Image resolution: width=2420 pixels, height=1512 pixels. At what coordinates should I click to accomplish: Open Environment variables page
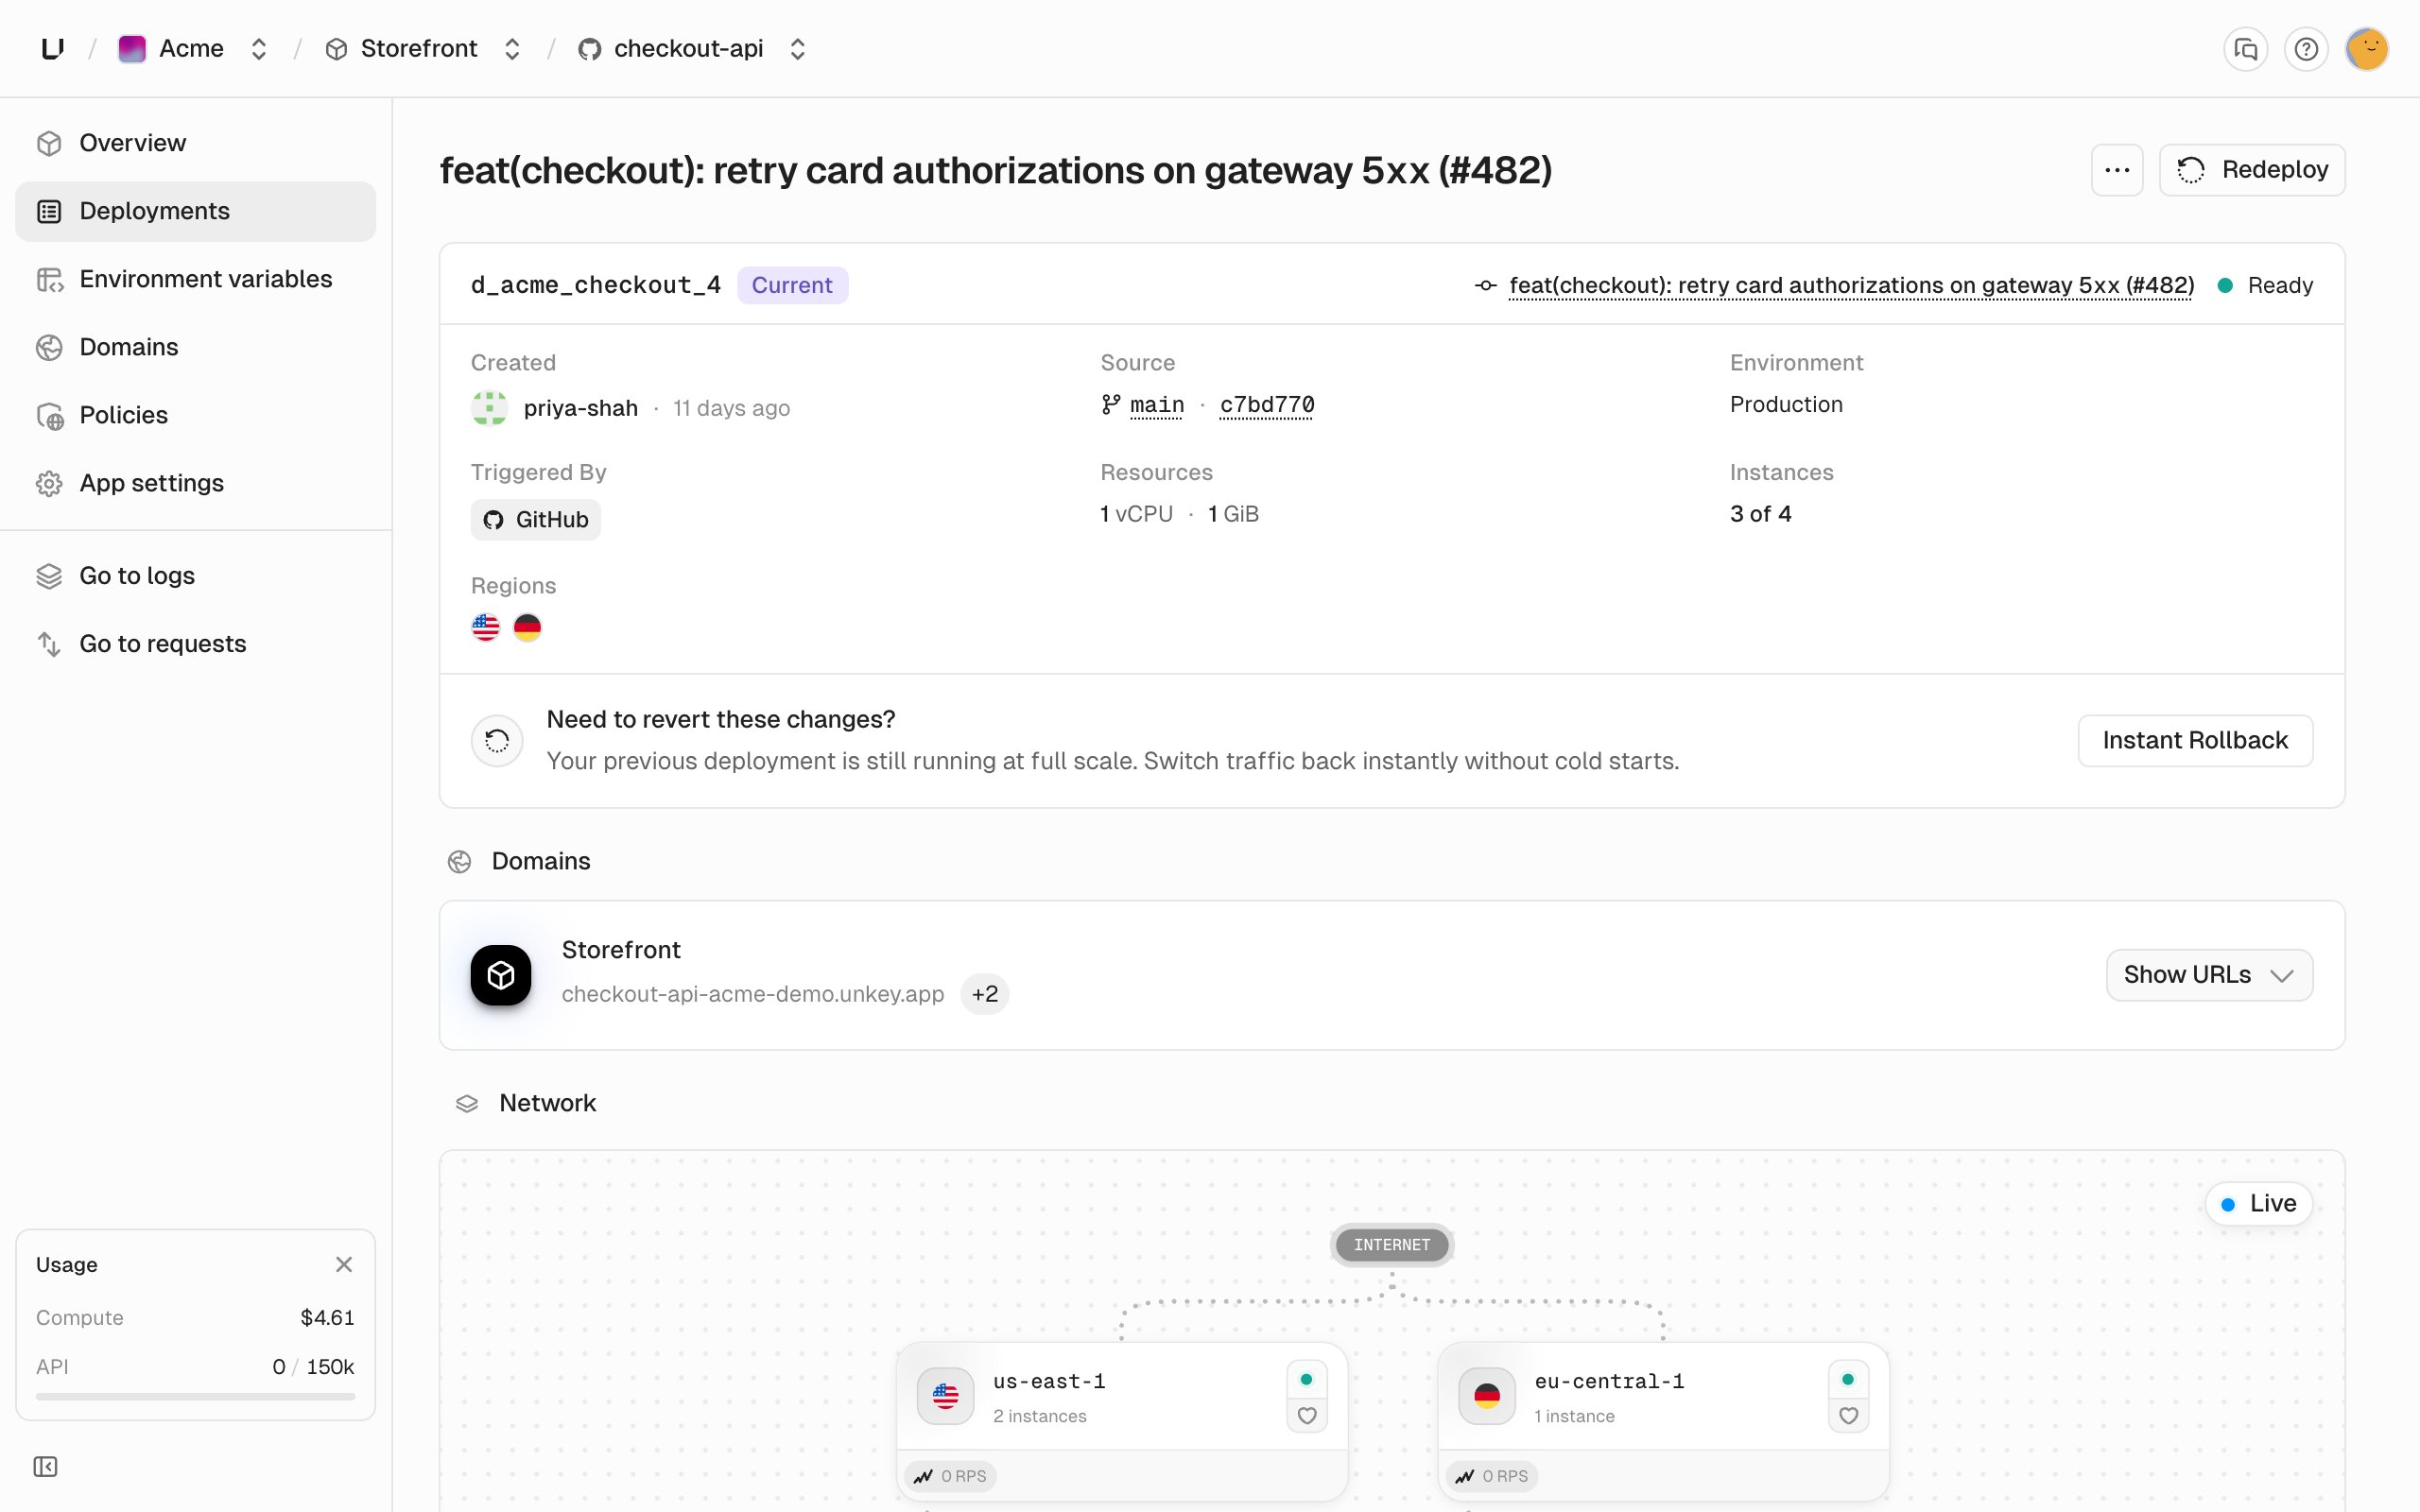click(x=196, y=279)
